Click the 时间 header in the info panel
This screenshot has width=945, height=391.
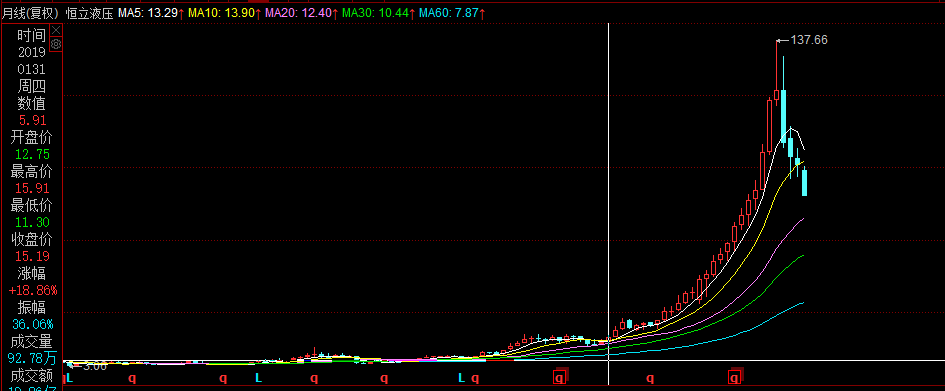pos(31,35)
